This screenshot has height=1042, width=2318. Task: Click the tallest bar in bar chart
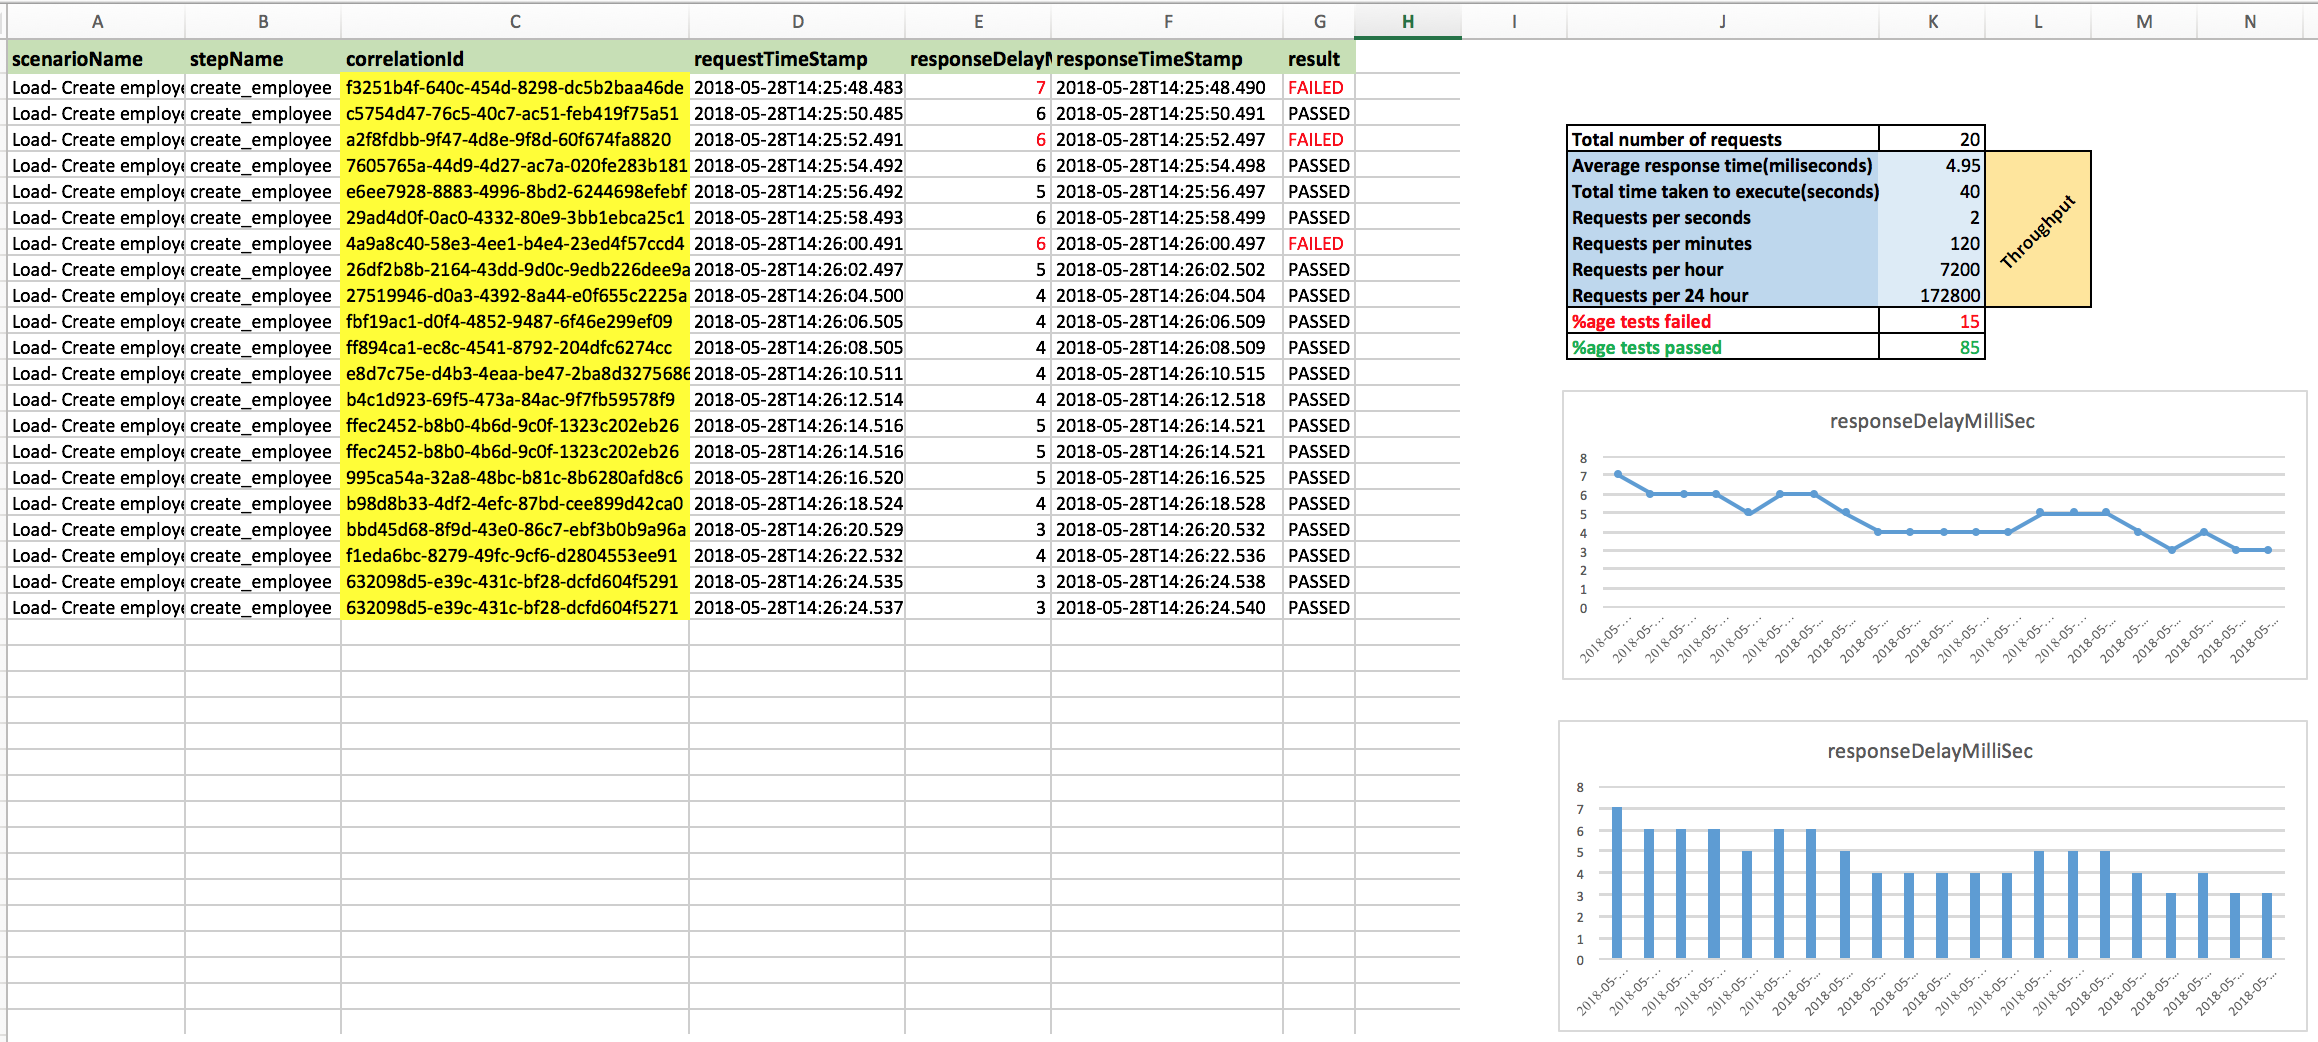1616,882
